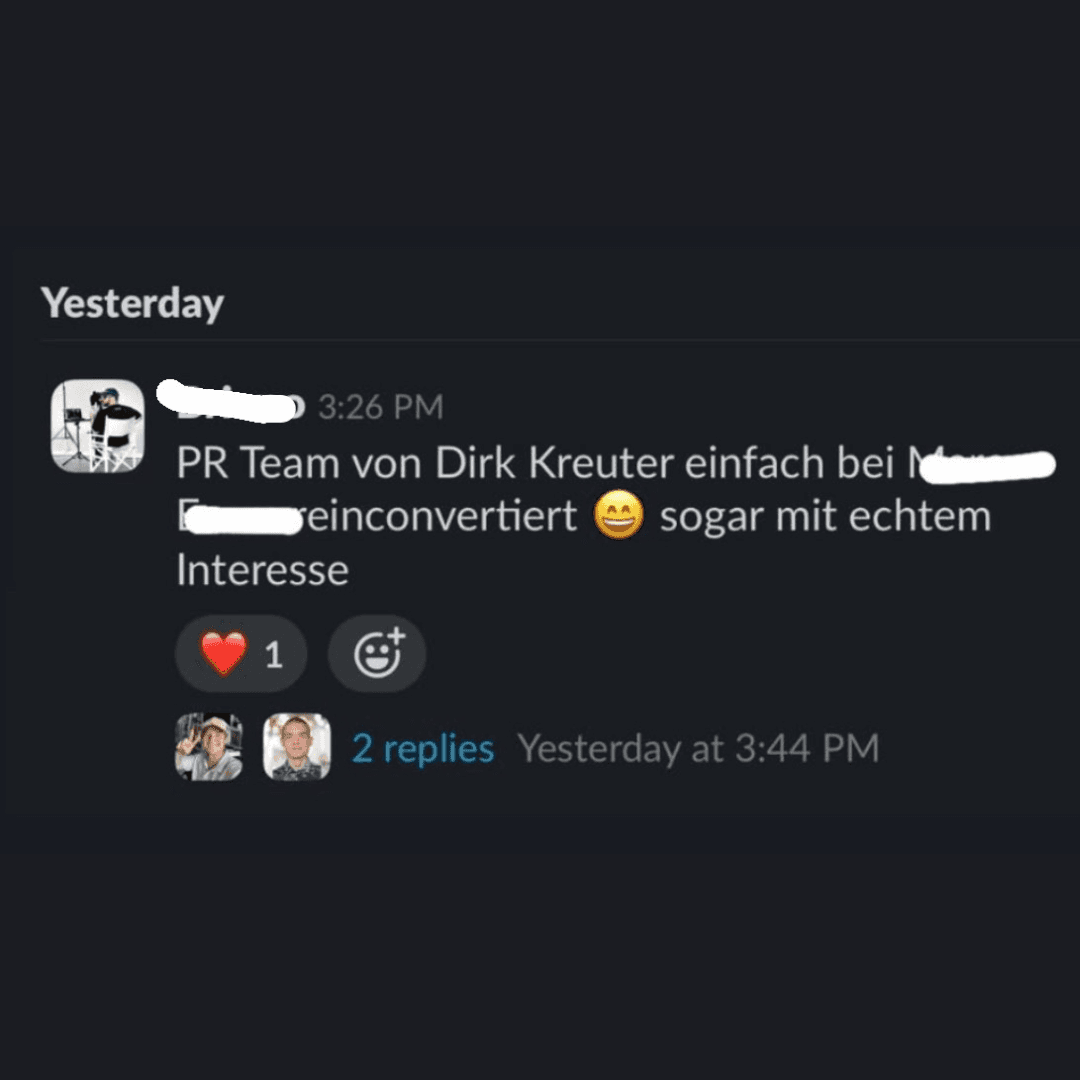
Task: Click the redacted word before reinconvertiert
Action: (x=240, y=518)
